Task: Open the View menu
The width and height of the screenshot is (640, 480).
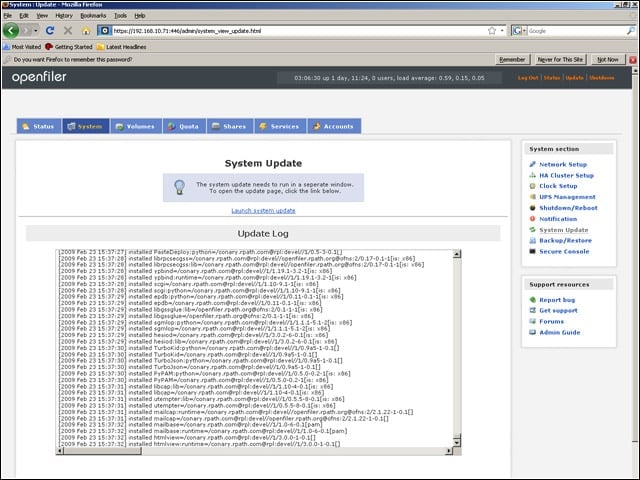Action: [42, 16]
